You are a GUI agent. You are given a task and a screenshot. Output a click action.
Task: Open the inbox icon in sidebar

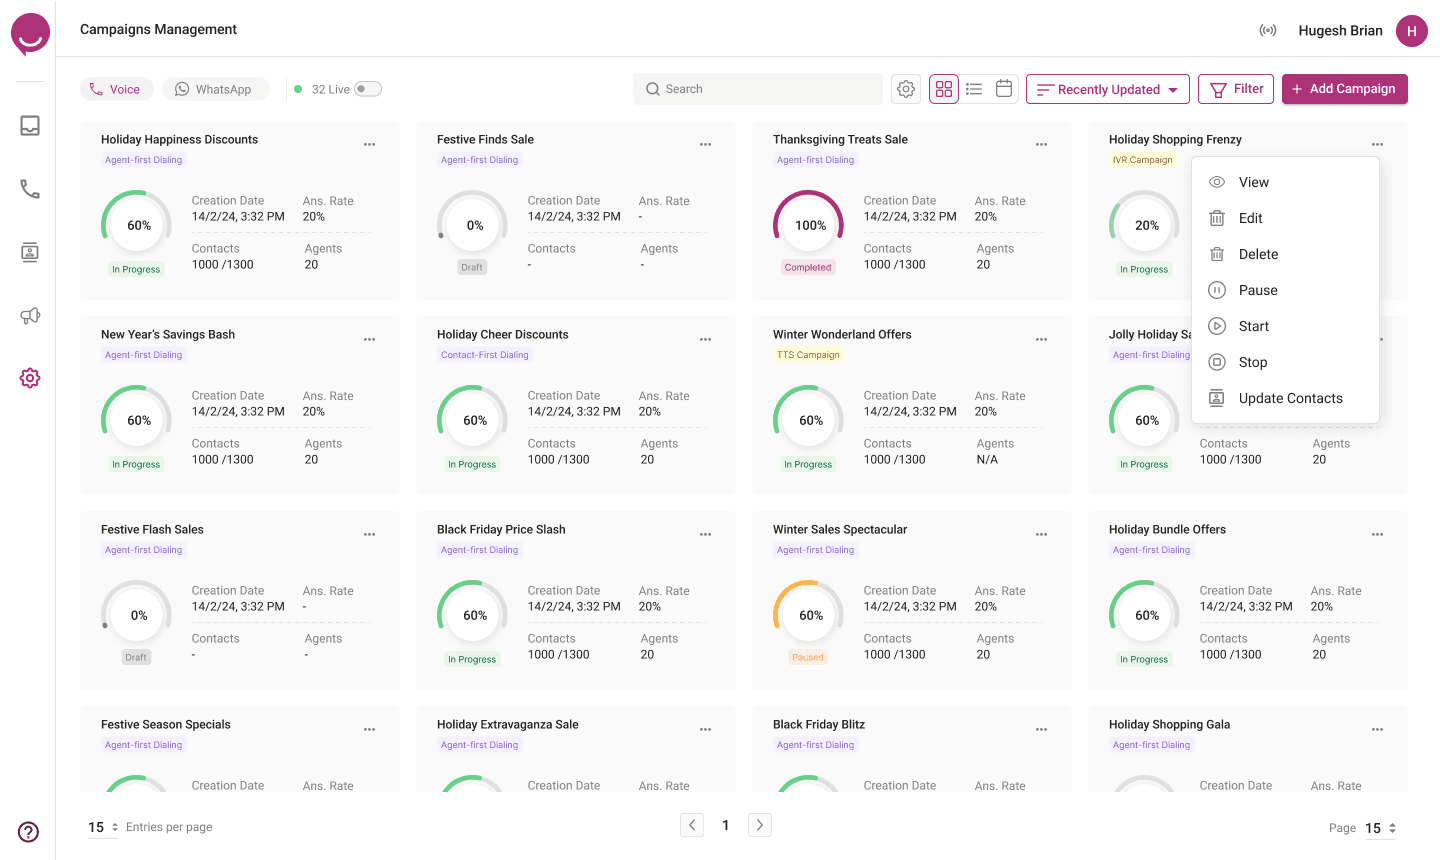[30, 126]
